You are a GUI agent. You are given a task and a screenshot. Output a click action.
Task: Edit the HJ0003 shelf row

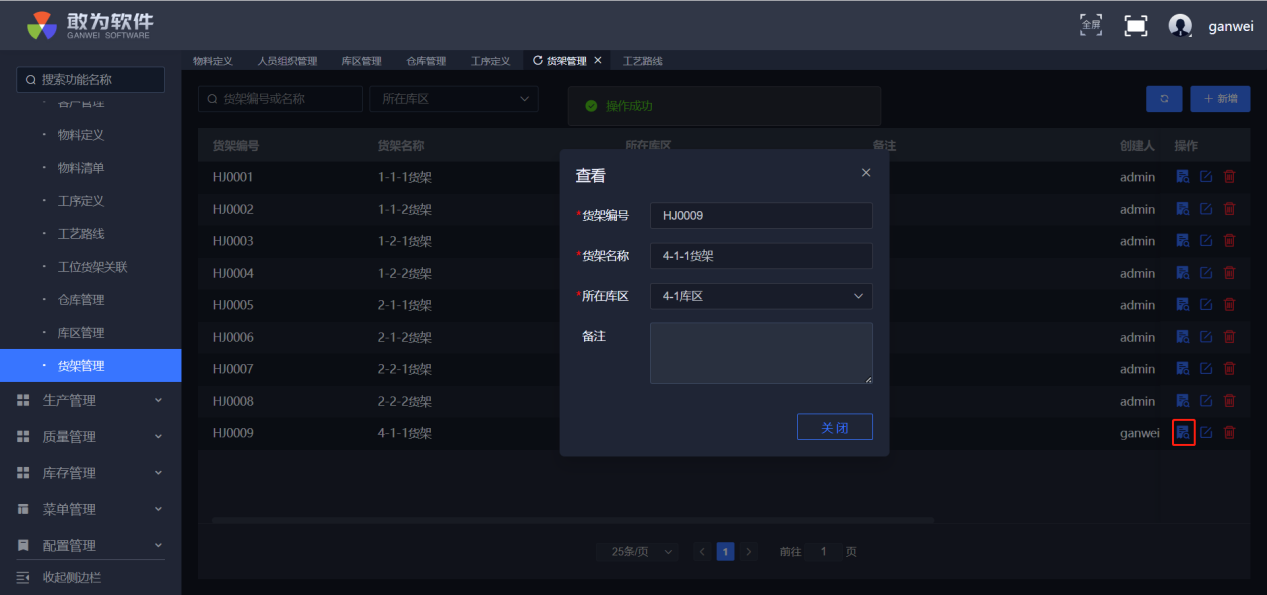click(1206, 241)
